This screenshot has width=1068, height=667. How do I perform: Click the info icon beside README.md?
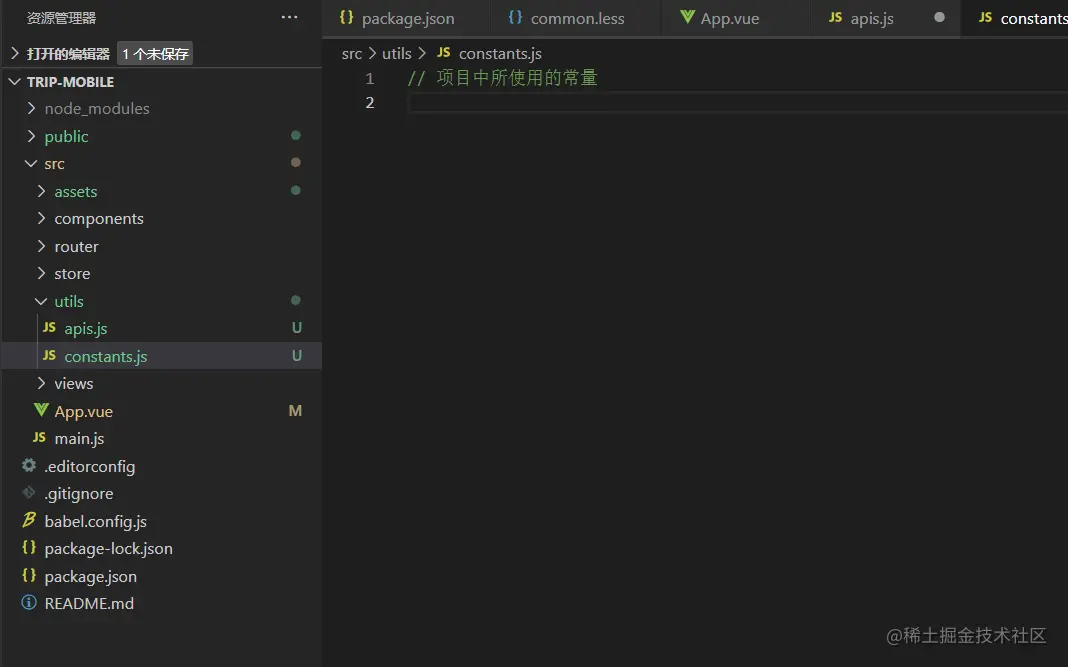click(29, 602)
